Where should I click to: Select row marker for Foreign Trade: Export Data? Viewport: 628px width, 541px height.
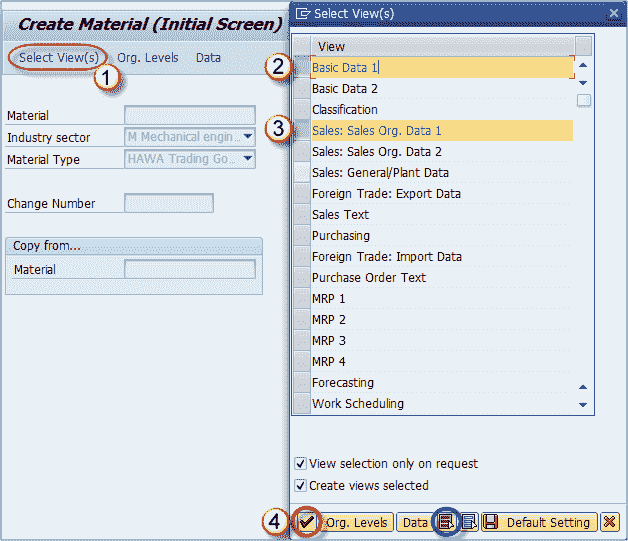(x=302, y=193)
